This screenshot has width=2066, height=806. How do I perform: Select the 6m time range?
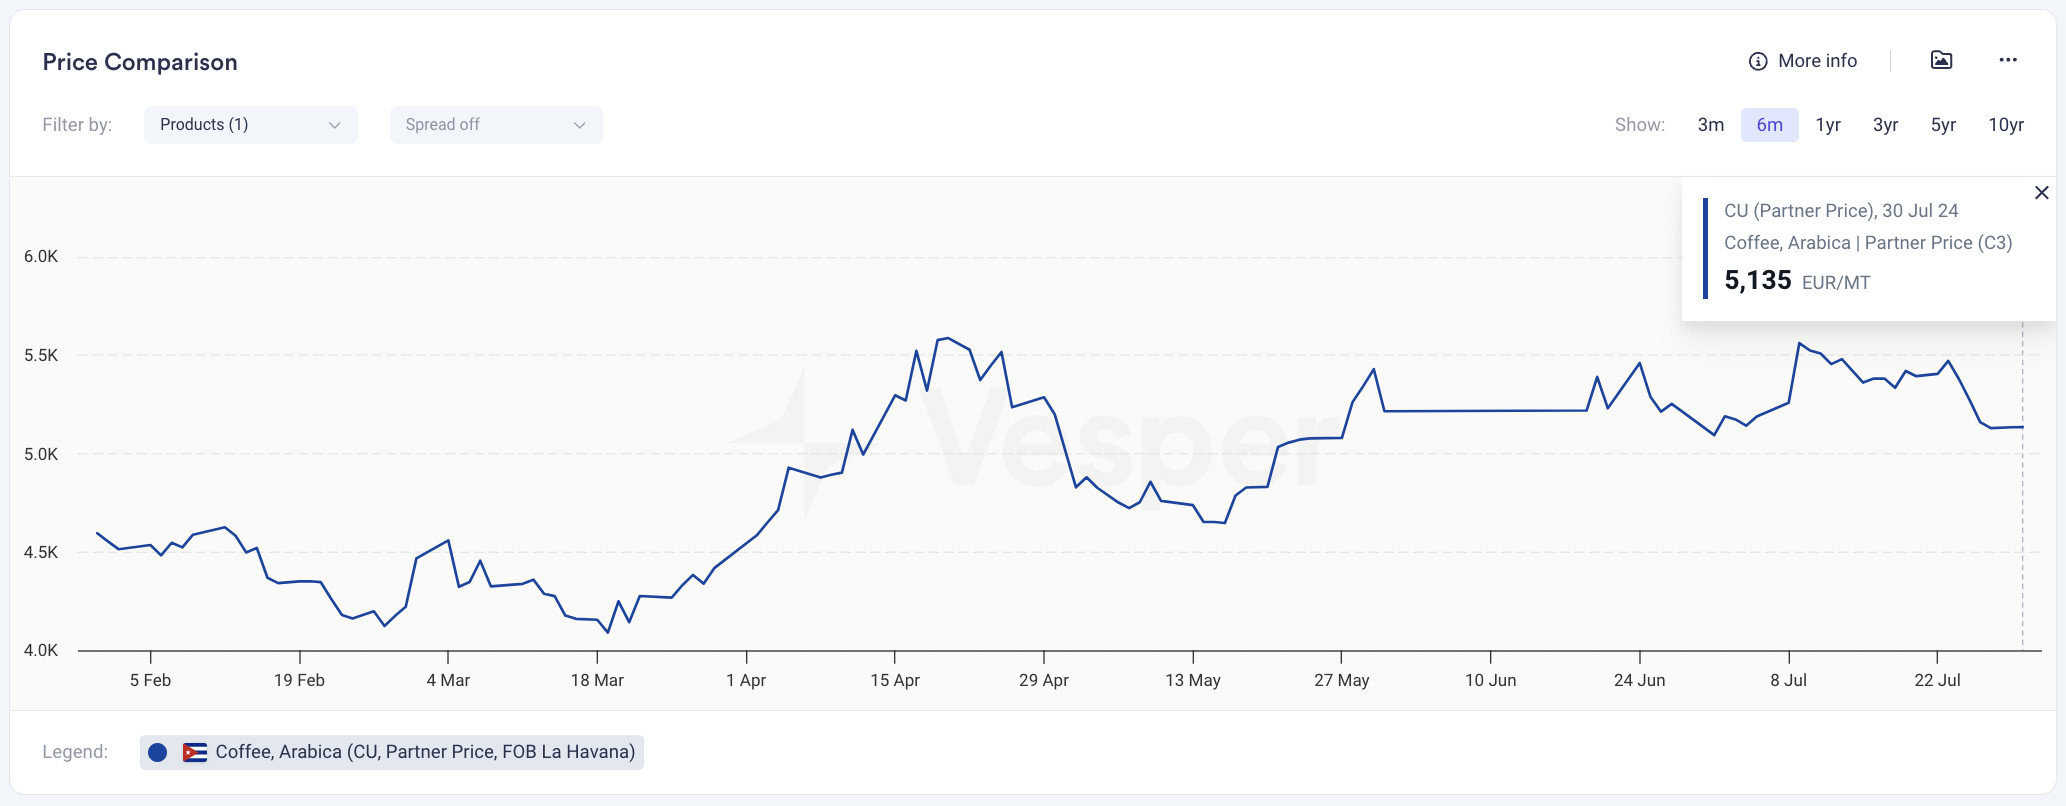1769,125
